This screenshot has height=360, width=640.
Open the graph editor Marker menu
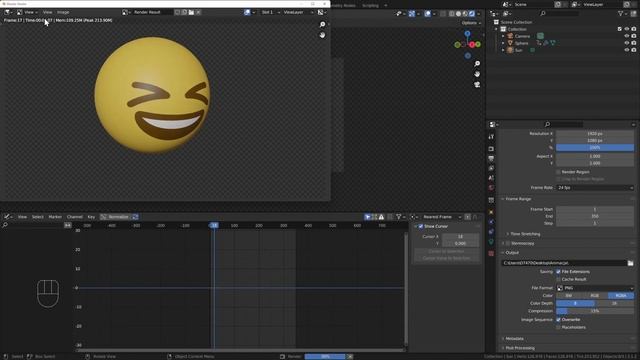pos(55,217)
